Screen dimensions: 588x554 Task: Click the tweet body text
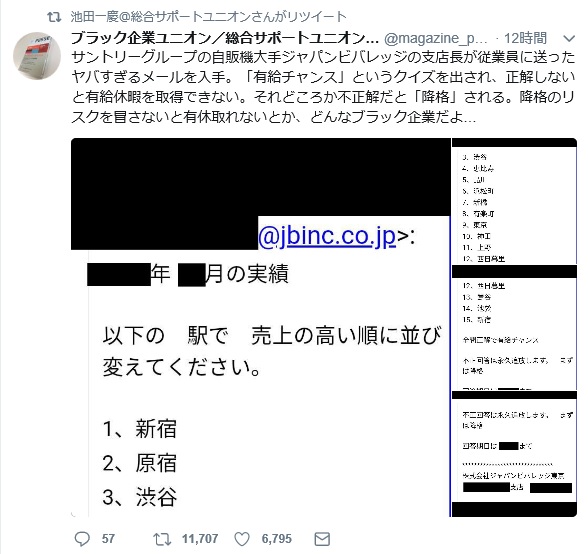[x=323, y=87]
